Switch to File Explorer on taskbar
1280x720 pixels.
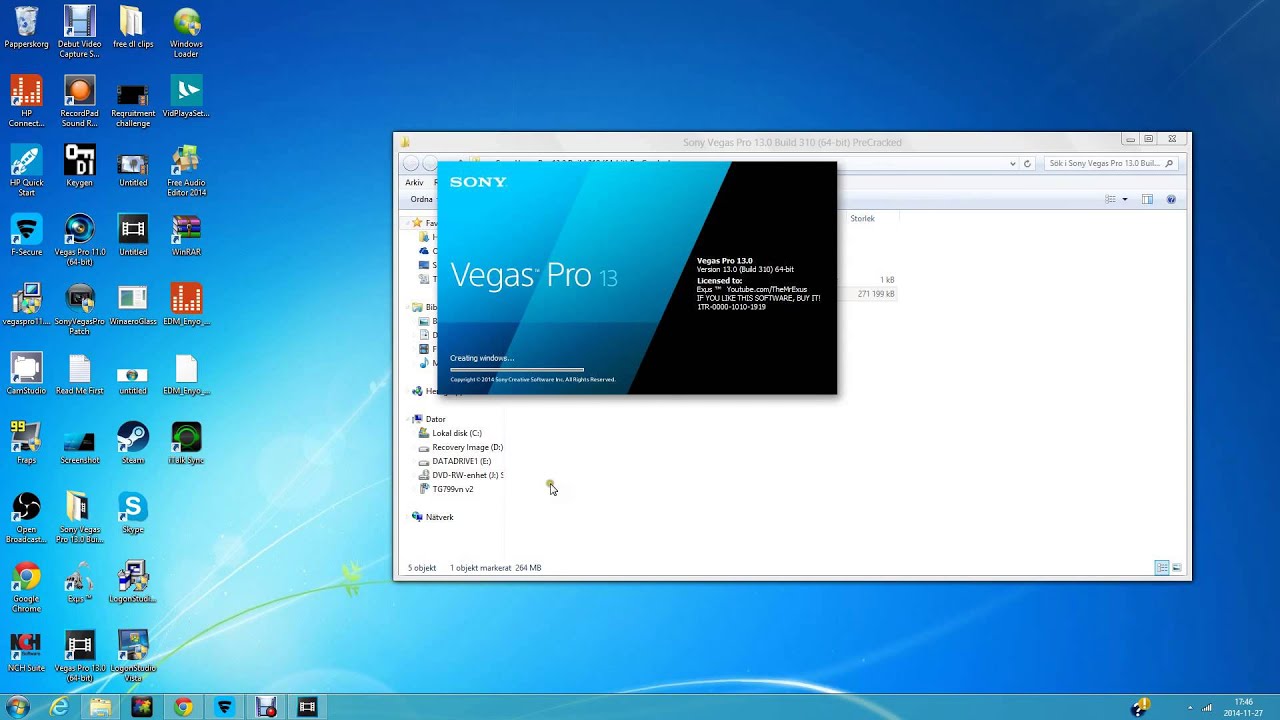click(101, 707)
